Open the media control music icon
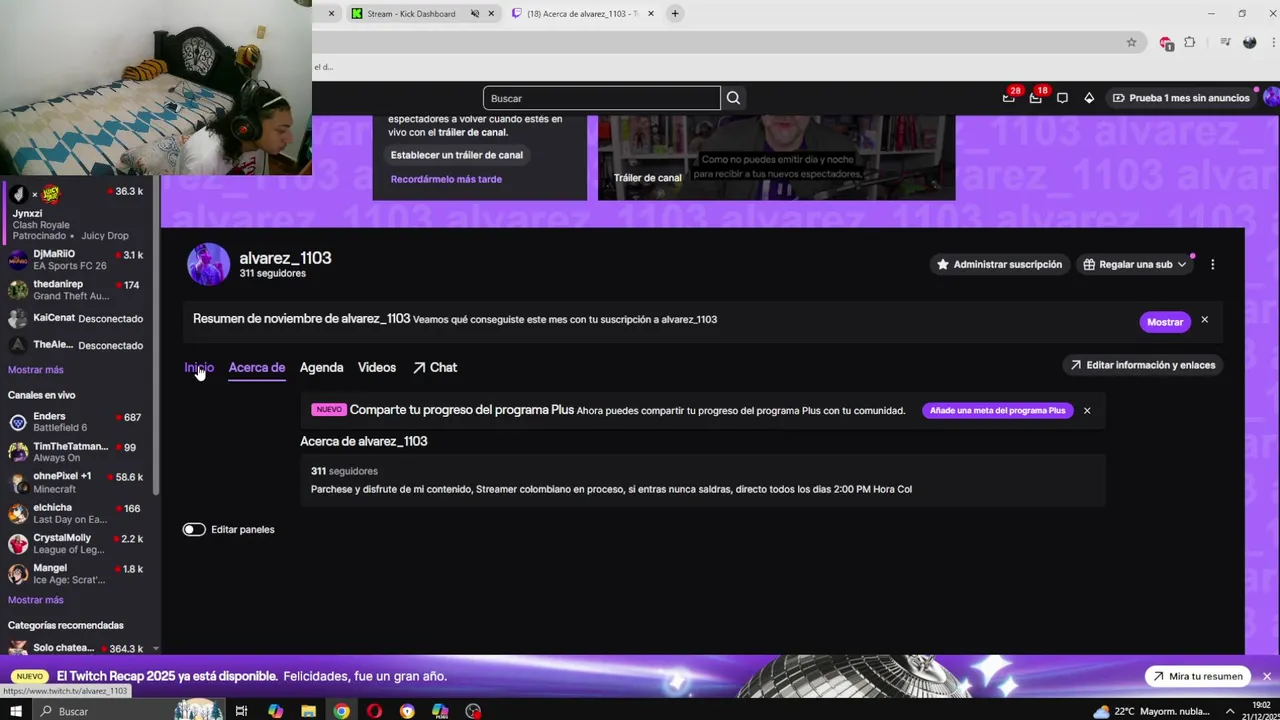The width and height of the screenshot is (1280, 720). (1225, 42)
